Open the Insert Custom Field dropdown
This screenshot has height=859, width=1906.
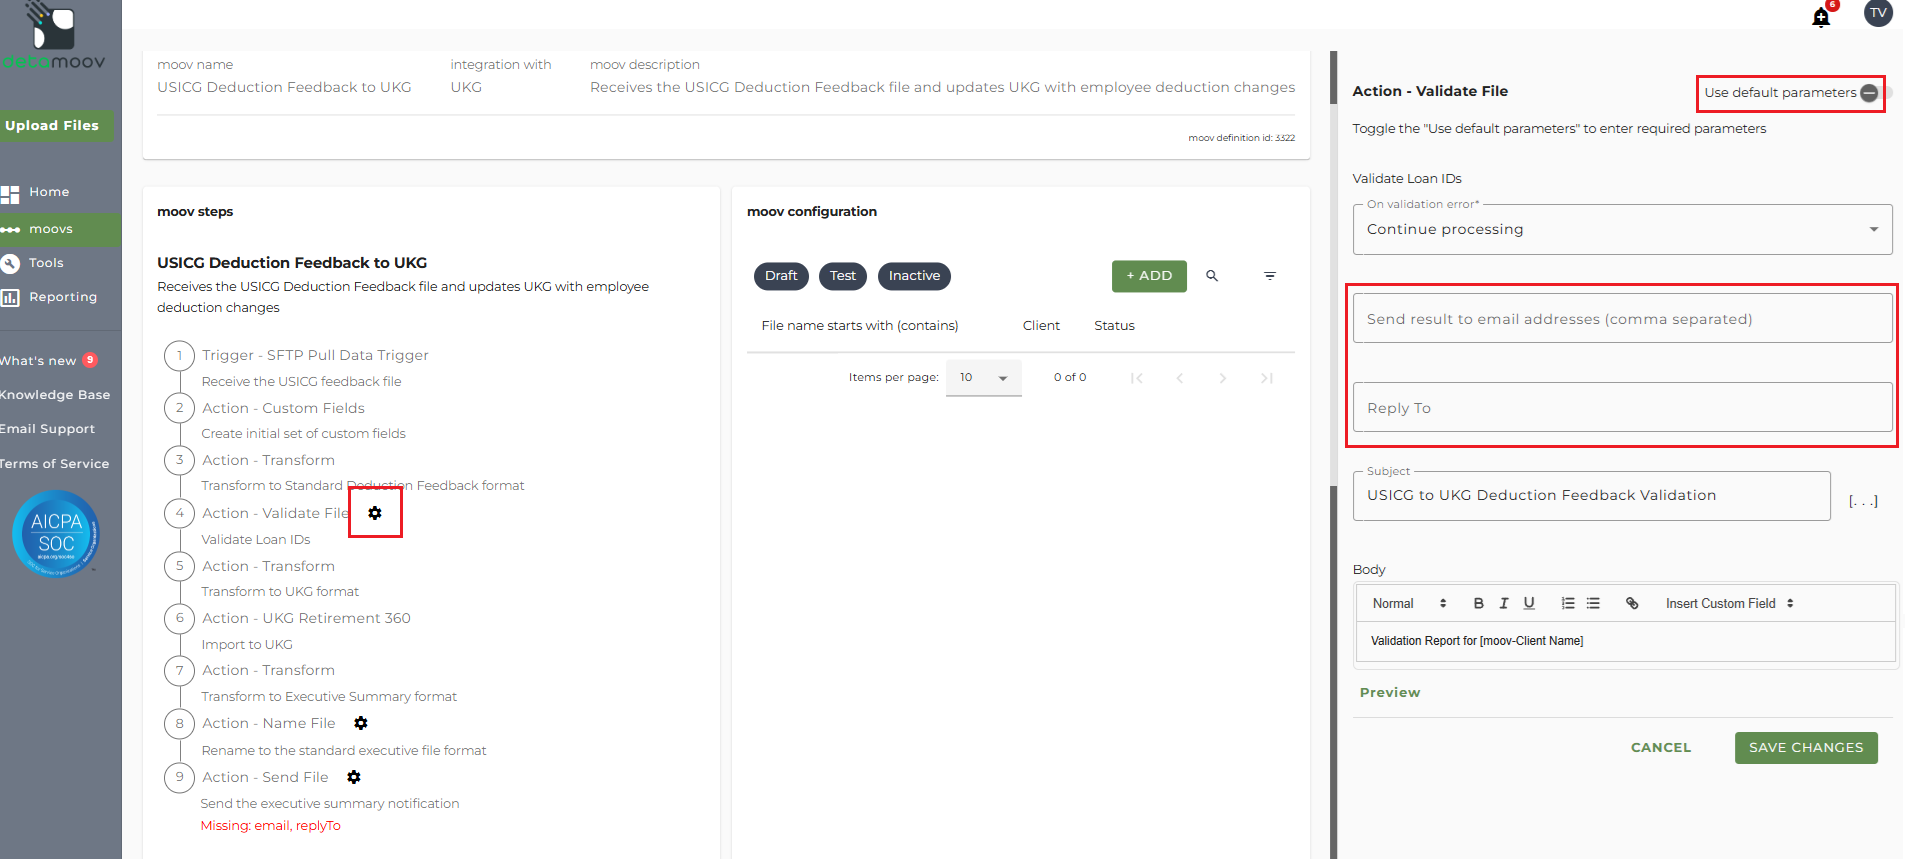click(1730, 603)
